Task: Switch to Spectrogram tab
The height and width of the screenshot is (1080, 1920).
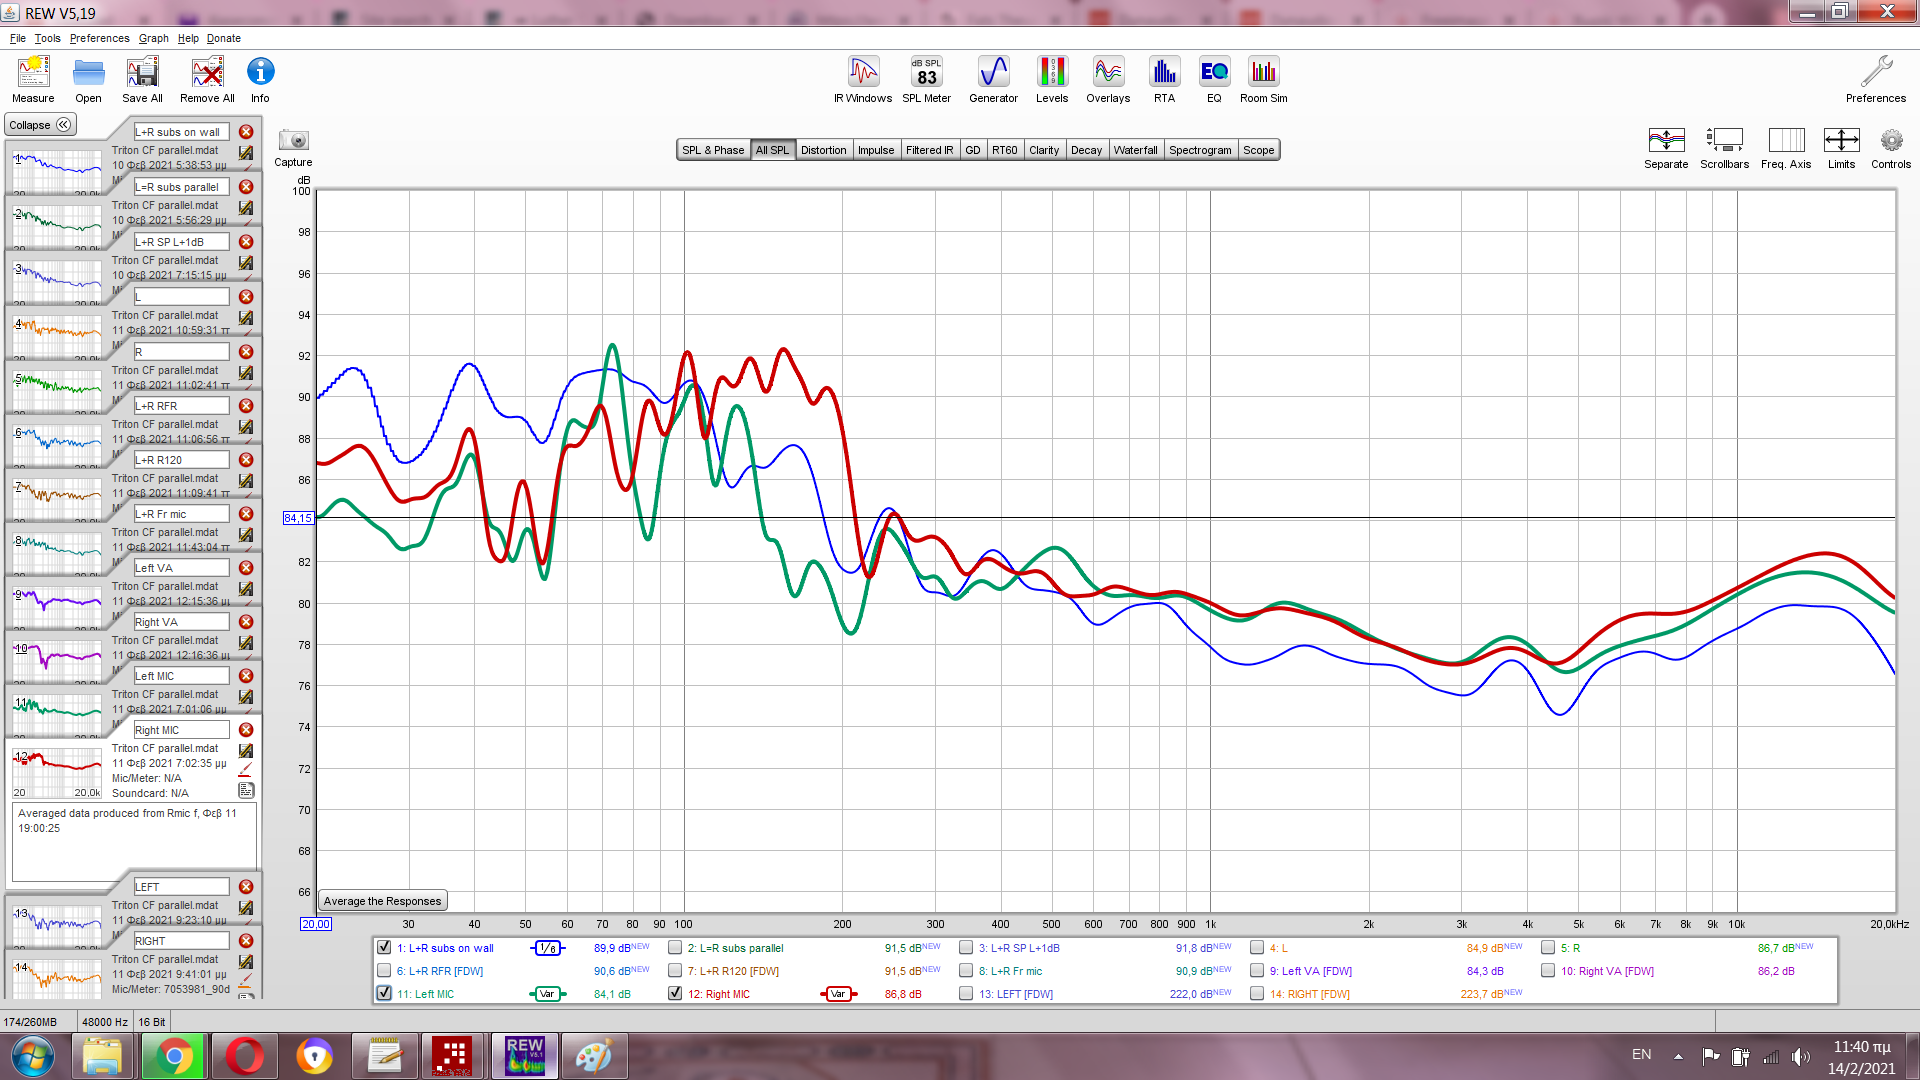Action: [1200, 150]
